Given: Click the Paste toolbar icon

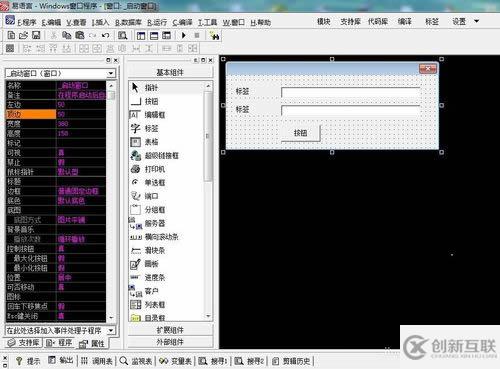Looking at the screenshot, I should [x=80, y=35].
